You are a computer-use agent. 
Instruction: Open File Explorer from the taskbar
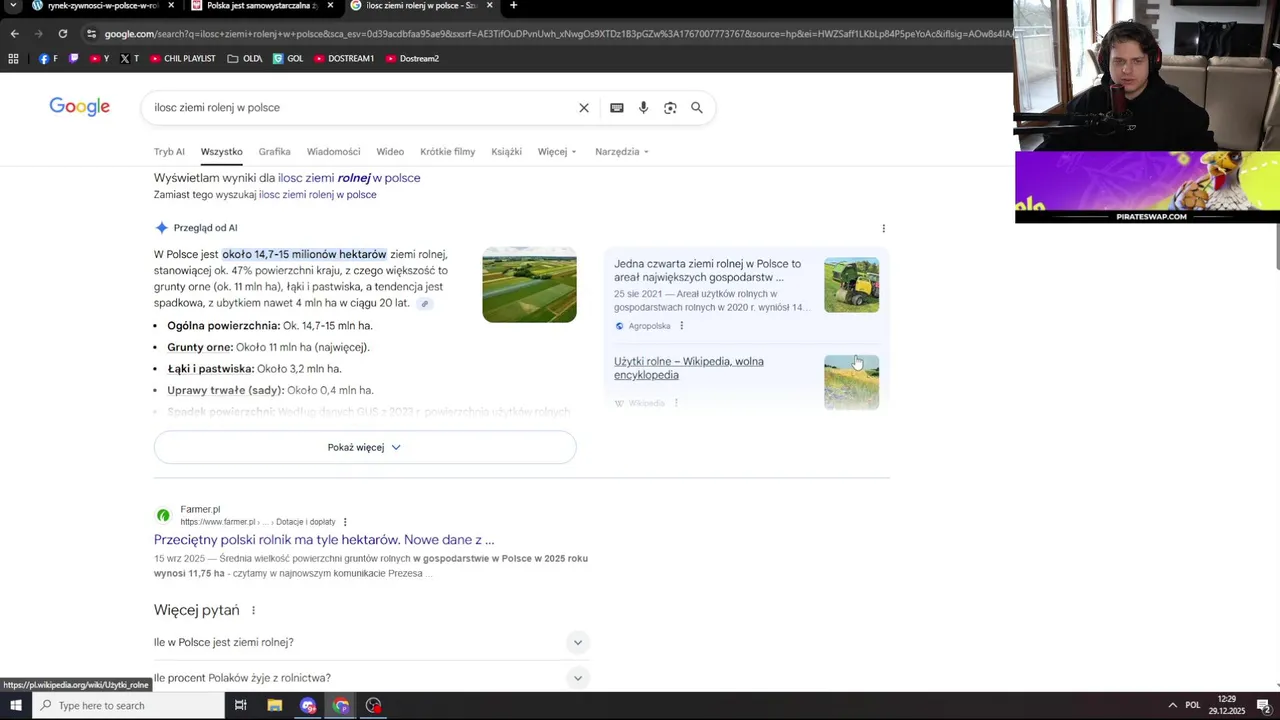(274, 706)
